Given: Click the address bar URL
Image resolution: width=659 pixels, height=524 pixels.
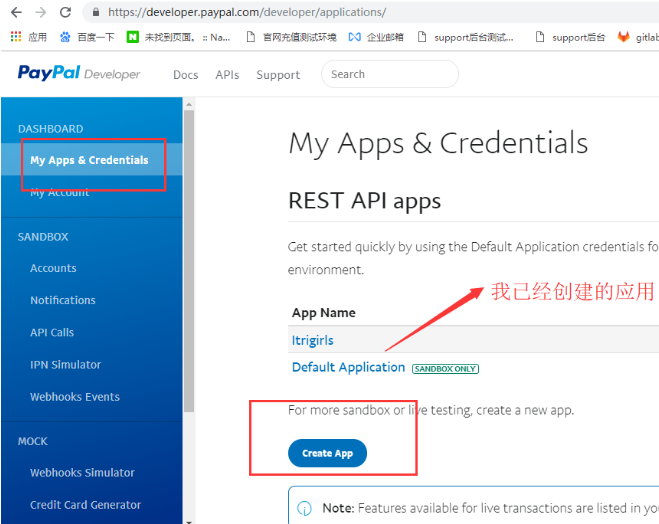Looking at the screenshot, I should coord(247,12).
